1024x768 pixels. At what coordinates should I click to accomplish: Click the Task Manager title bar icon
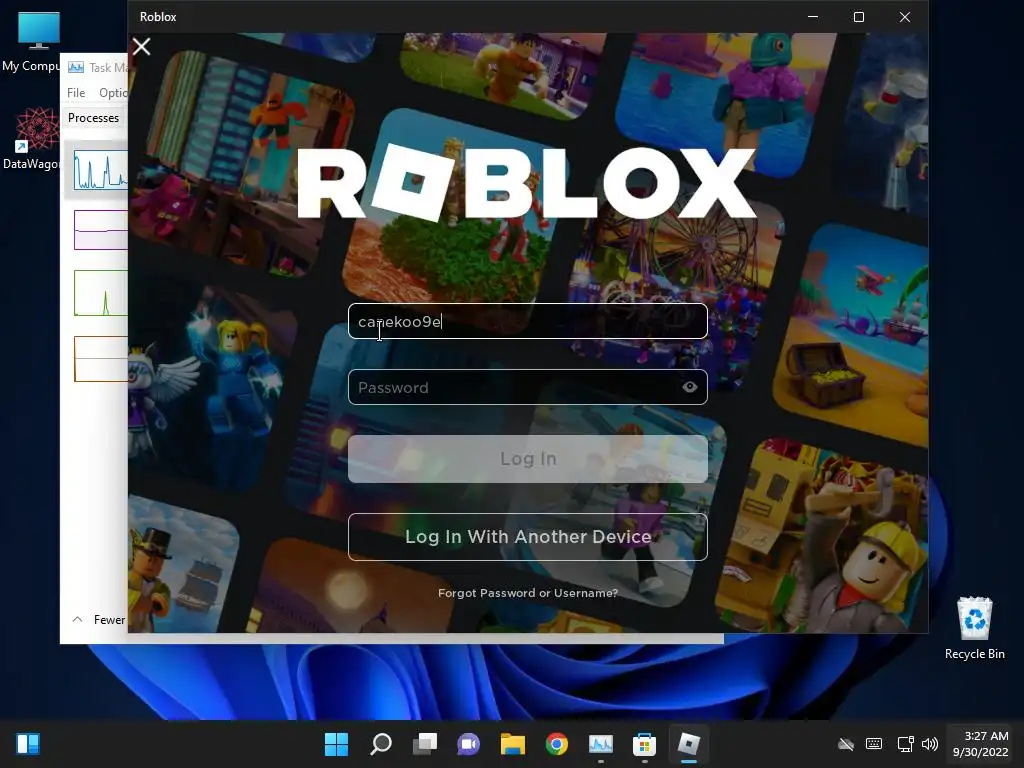[76, 67]
